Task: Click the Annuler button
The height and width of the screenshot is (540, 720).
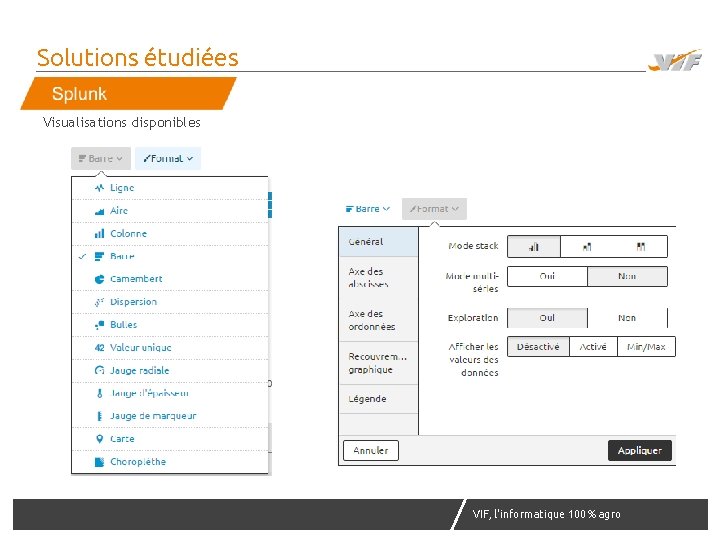Action: pos(371,450)
